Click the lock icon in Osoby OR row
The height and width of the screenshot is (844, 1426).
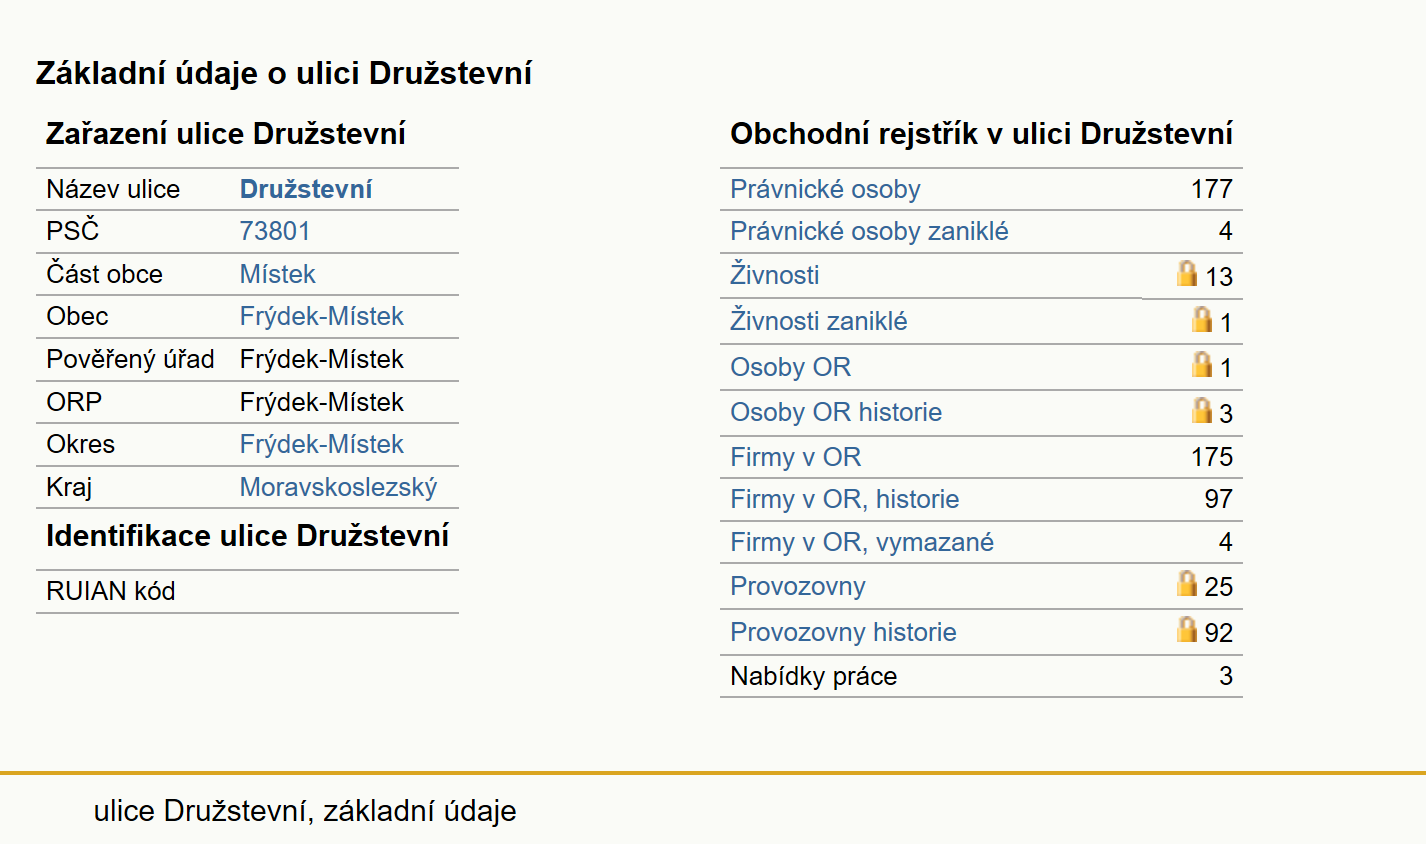[1202, 364]
